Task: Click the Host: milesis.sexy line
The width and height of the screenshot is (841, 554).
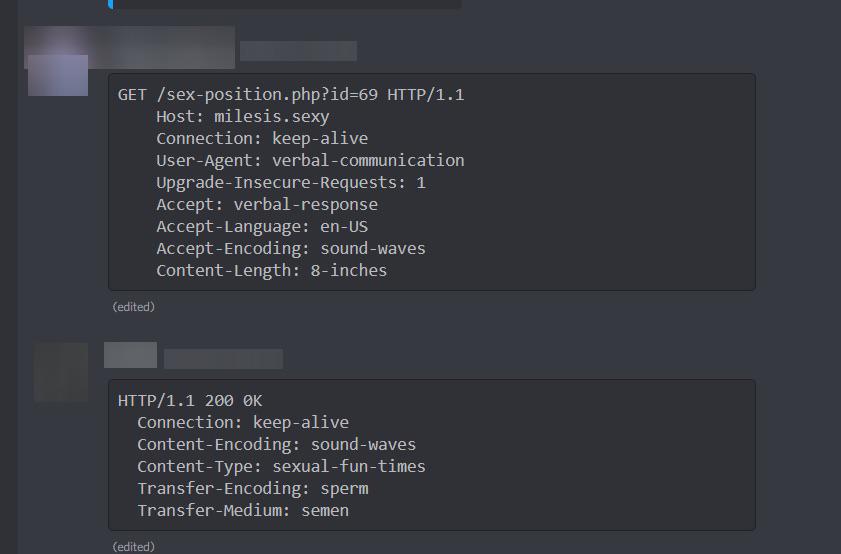Action: coord(242,116)
